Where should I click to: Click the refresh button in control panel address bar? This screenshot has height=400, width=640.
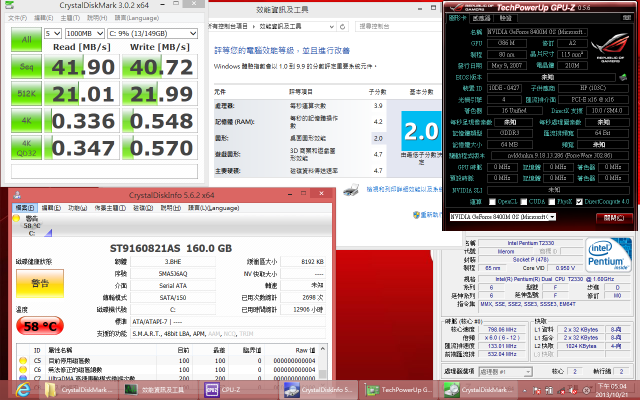tap(342, 27)
